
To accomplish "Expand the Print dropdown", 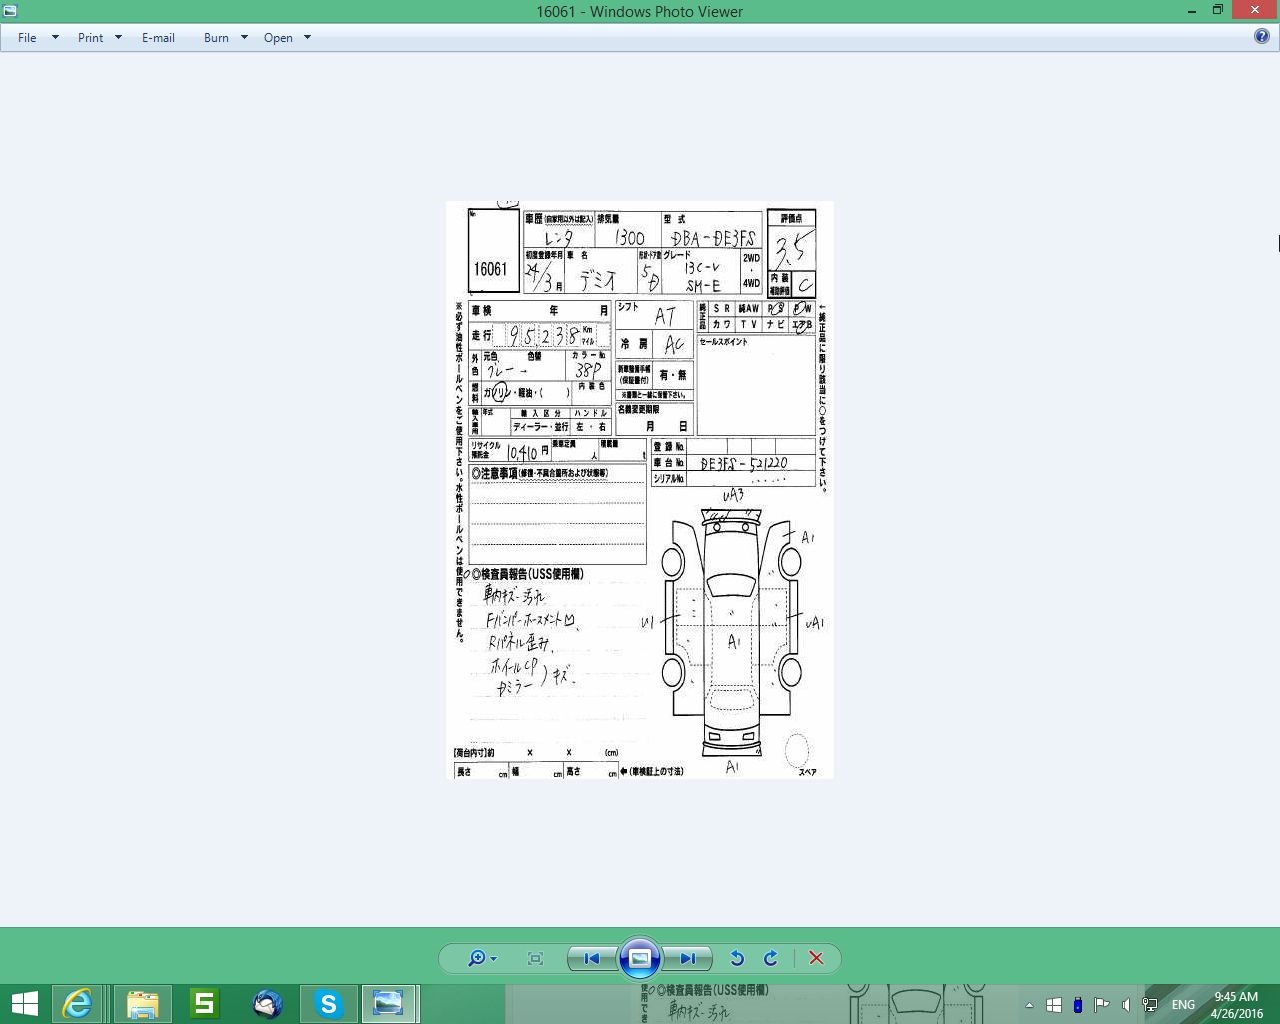I will 118,38.
